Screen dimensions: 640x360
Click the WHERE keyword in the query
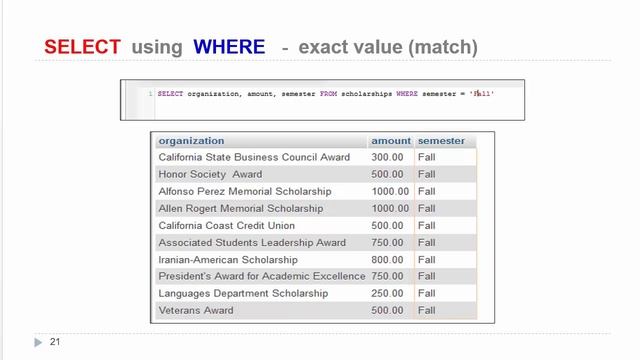point(407,94)
